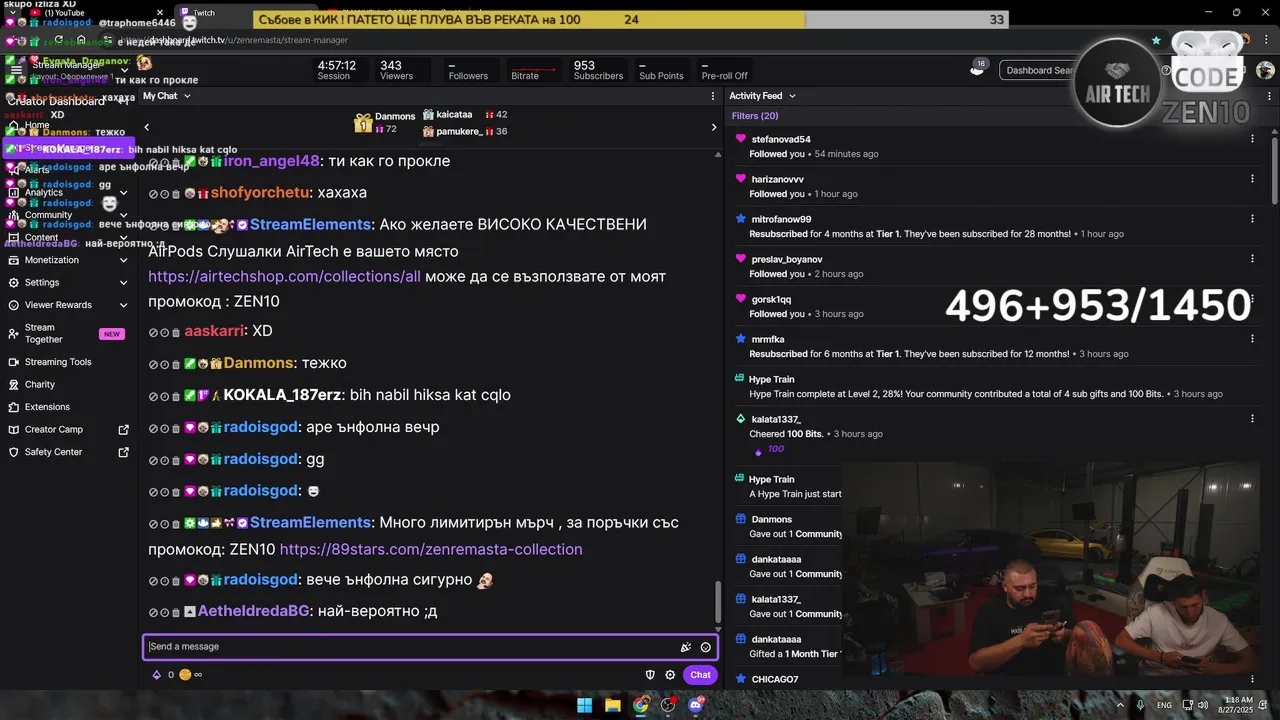The image size is (1280, 720).
Task: Open the profile avatar menu
Action: (x=1264, y=70)
